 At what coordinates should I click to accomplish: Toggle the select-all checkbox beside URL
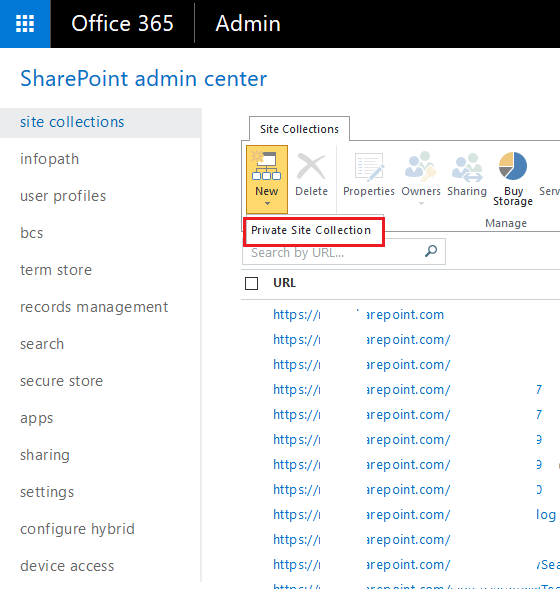251,284
